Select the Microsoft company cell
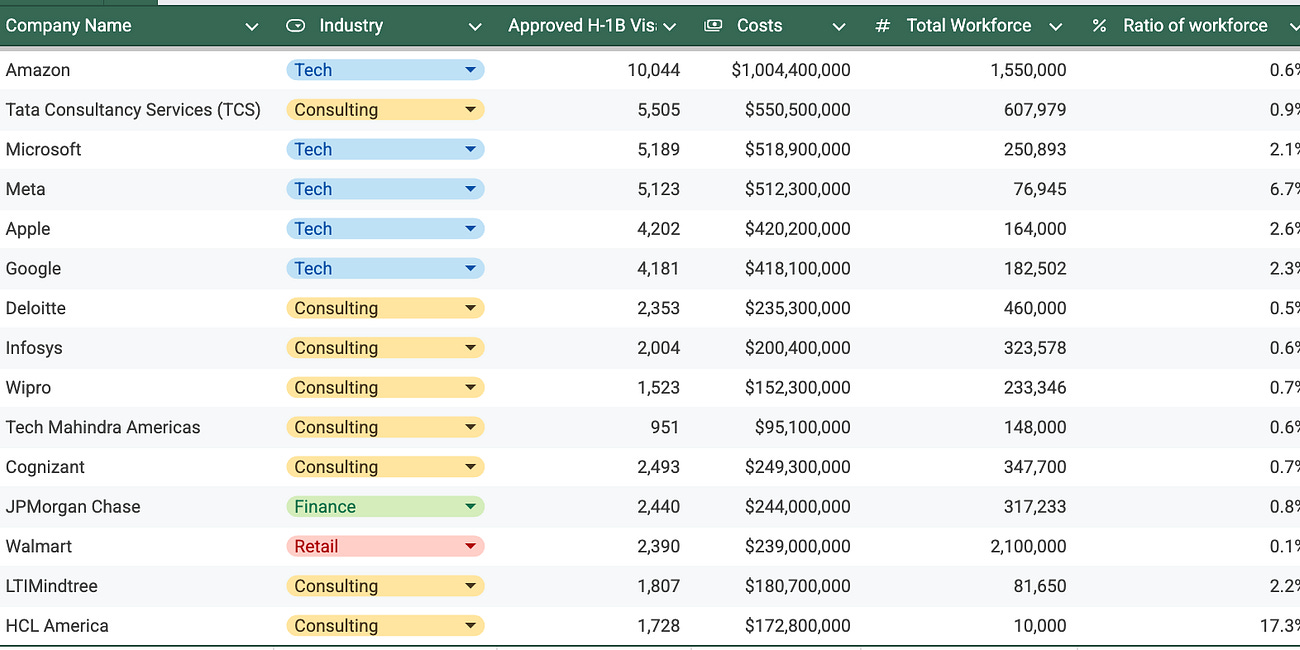Screen dimensions: 1300x650 tap(136, 149)
